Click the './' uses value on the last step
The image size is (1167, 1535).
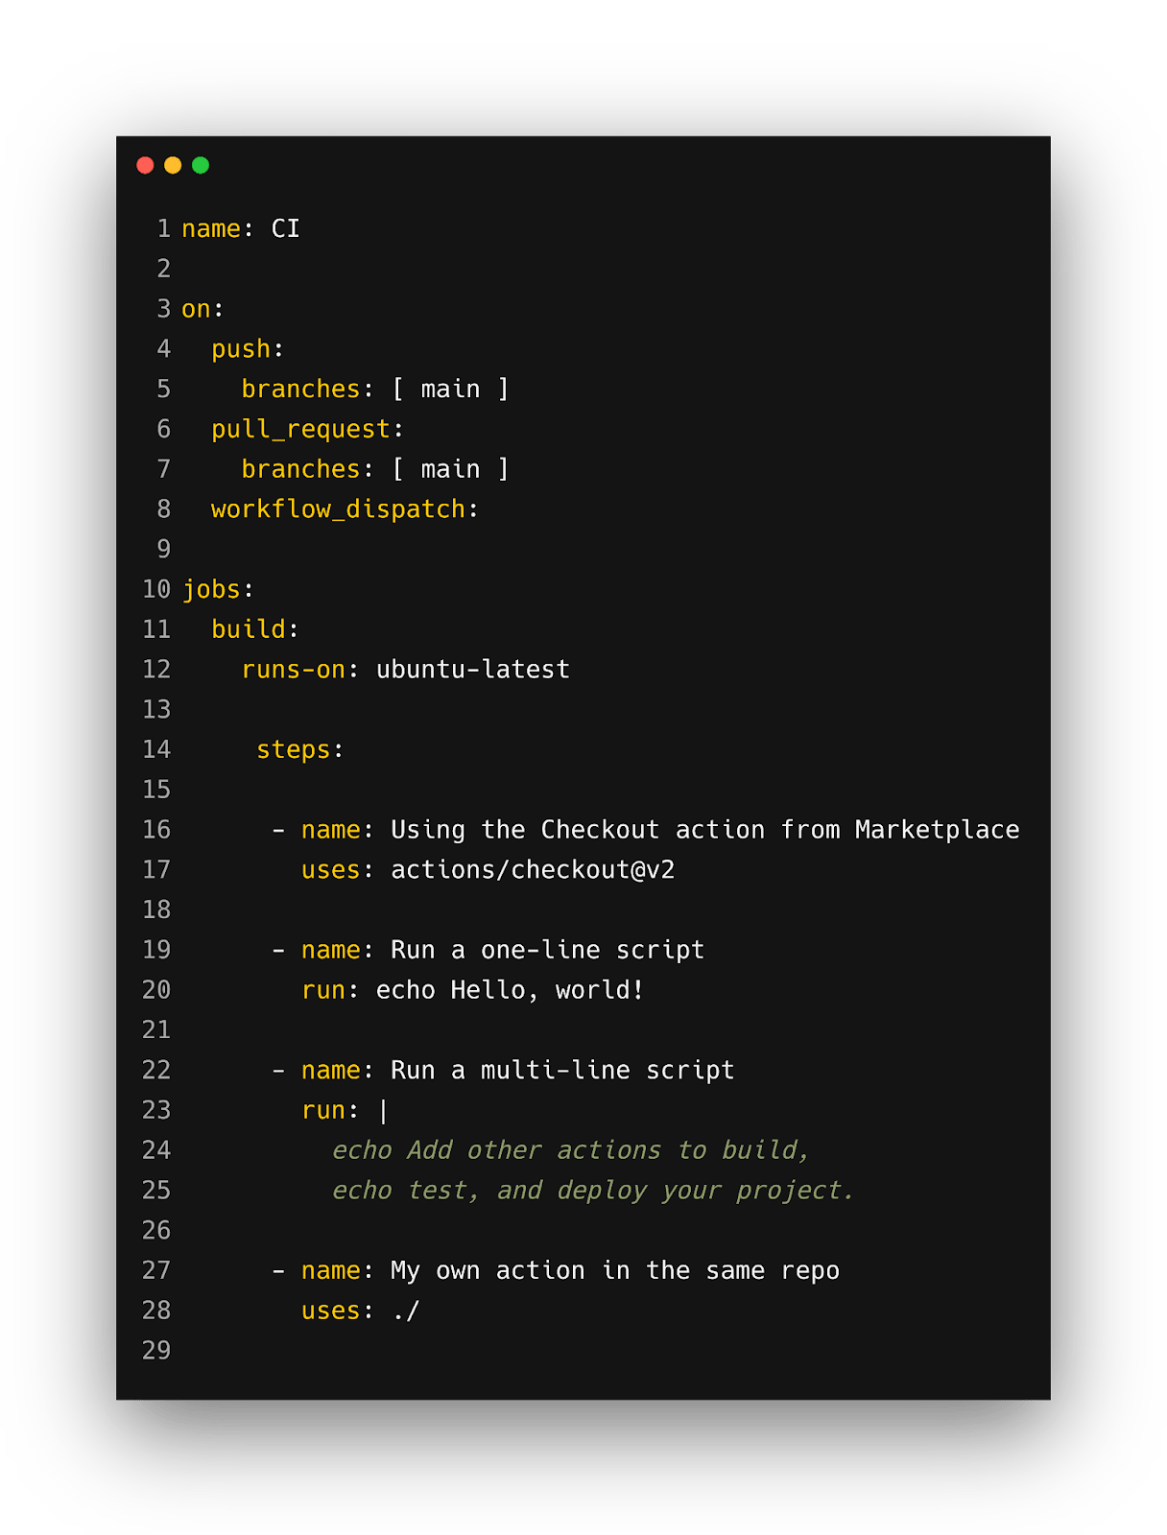tap(405, 1310)
